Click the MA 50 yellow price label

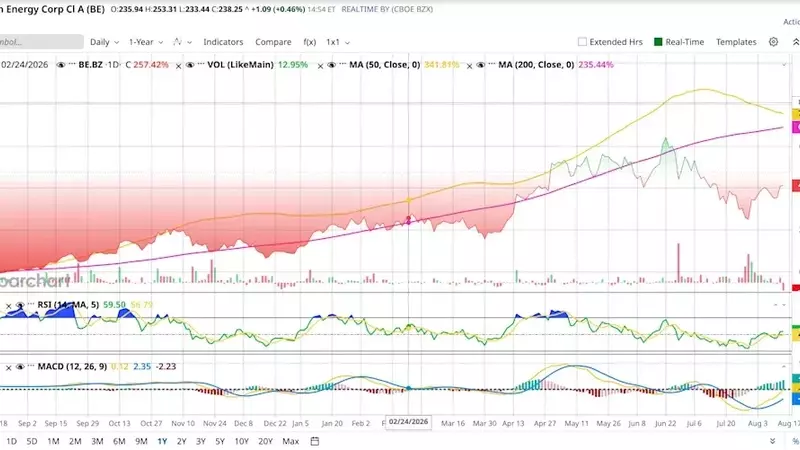(x=796, y=115)
